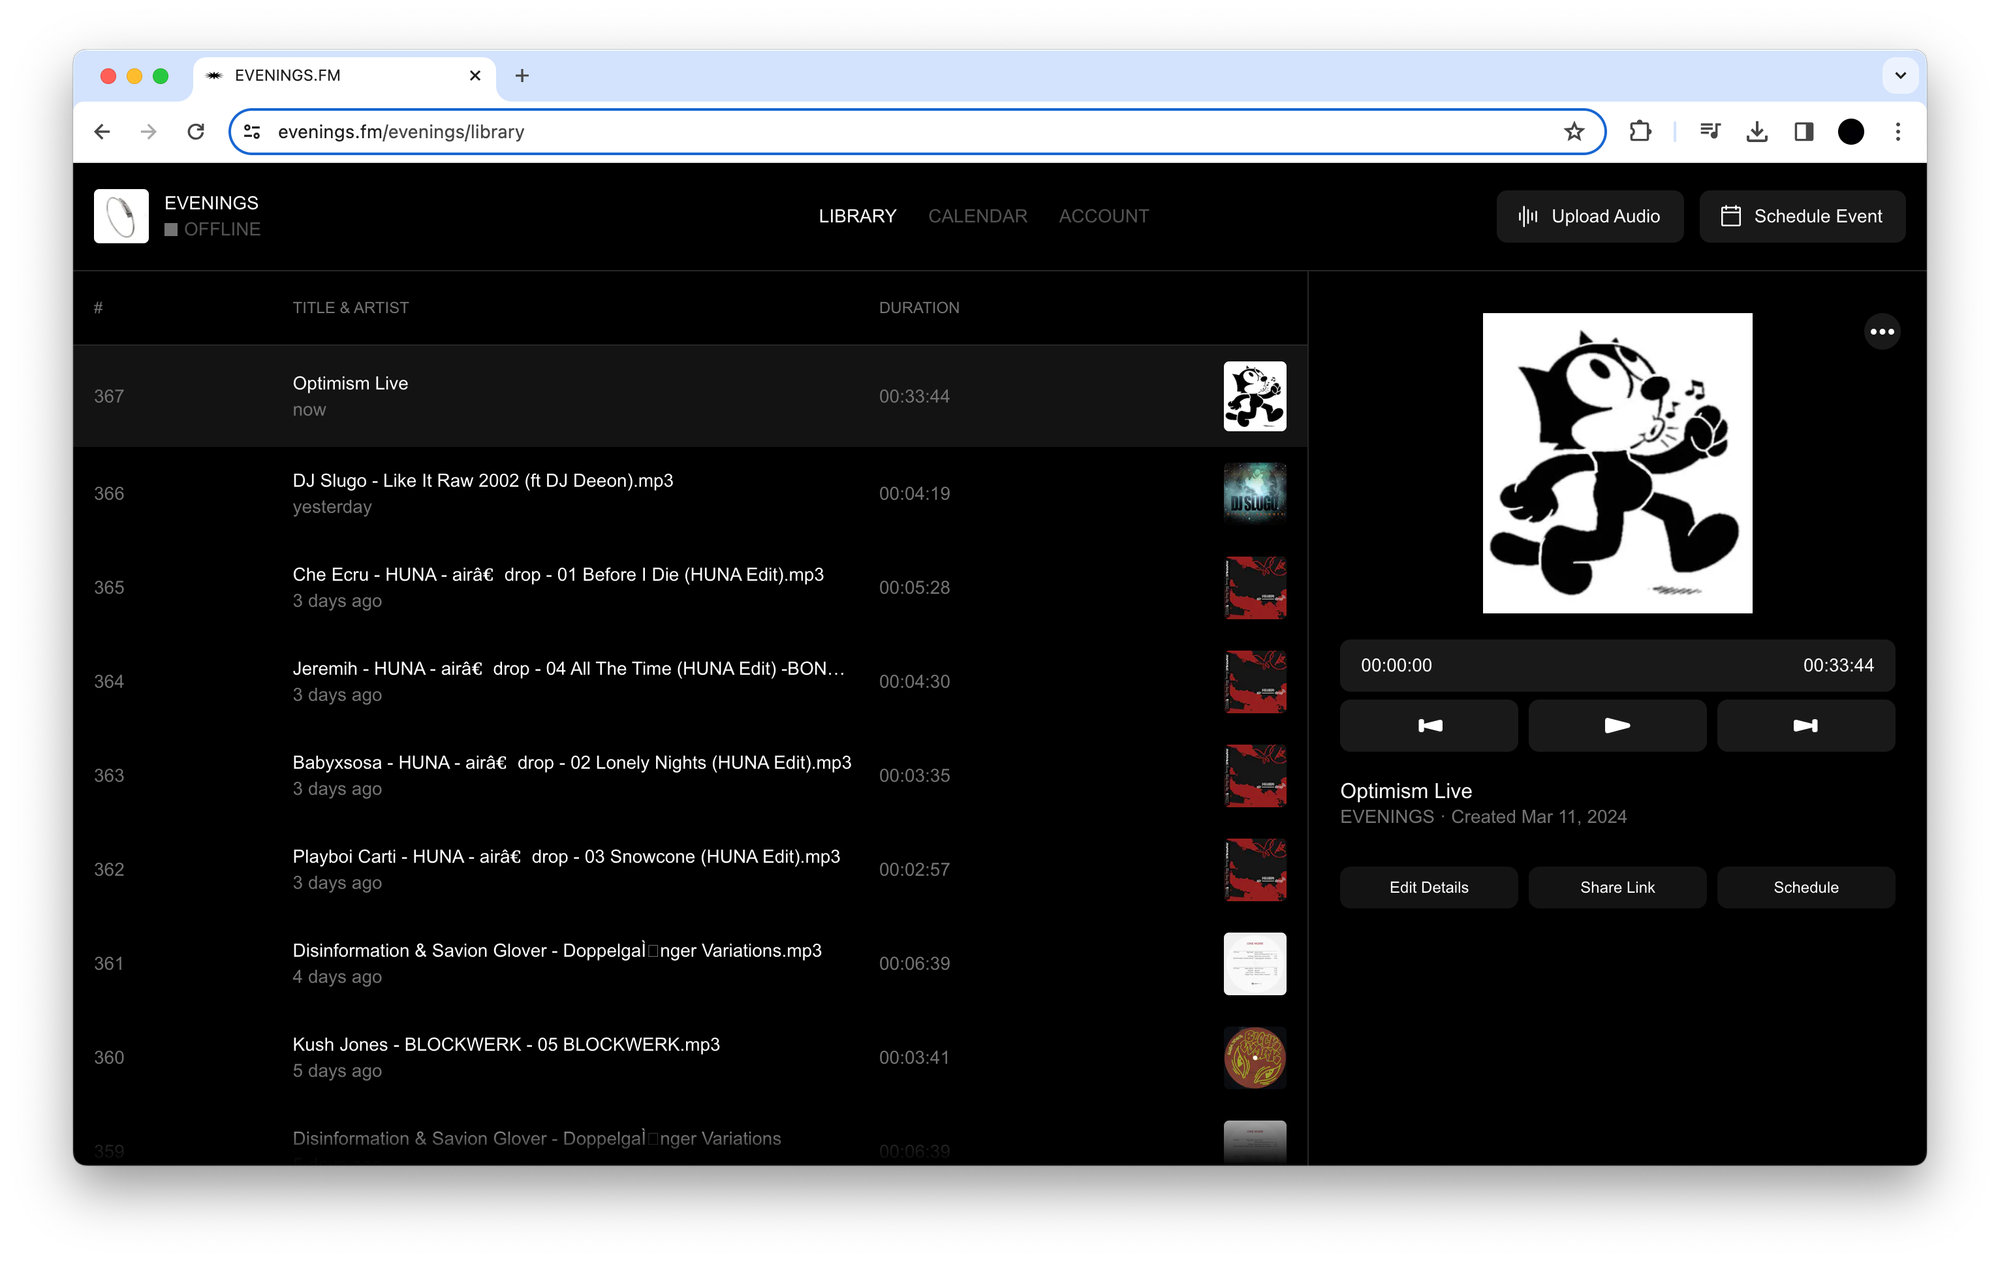The image size is (2000, 1262).
Task: Skip to the previous track in the player
Action: point(1428,725)
